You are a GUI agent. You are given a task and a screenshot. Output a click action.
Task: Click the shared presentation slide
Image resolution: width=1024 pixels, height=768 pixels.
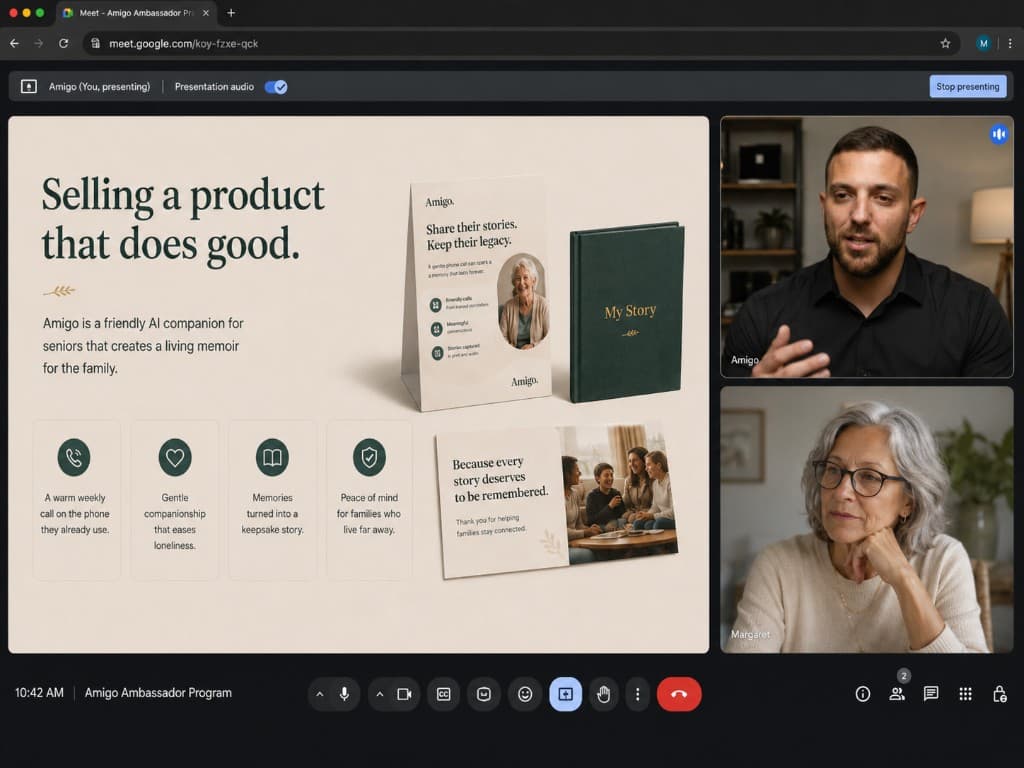359,385
